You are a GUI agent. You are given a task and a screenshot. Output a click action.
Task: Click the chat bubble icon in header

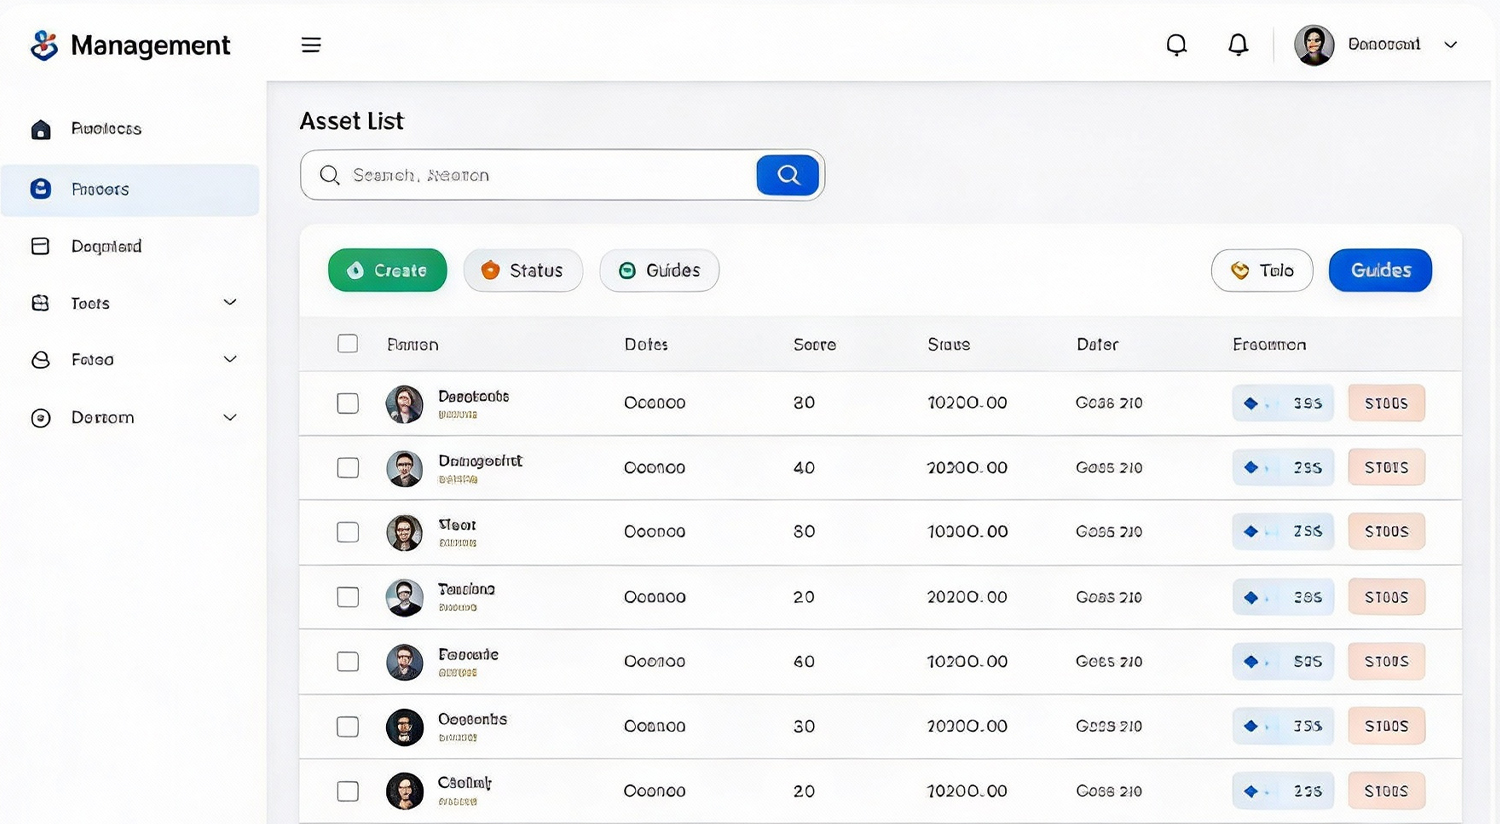coord(1176,45)
